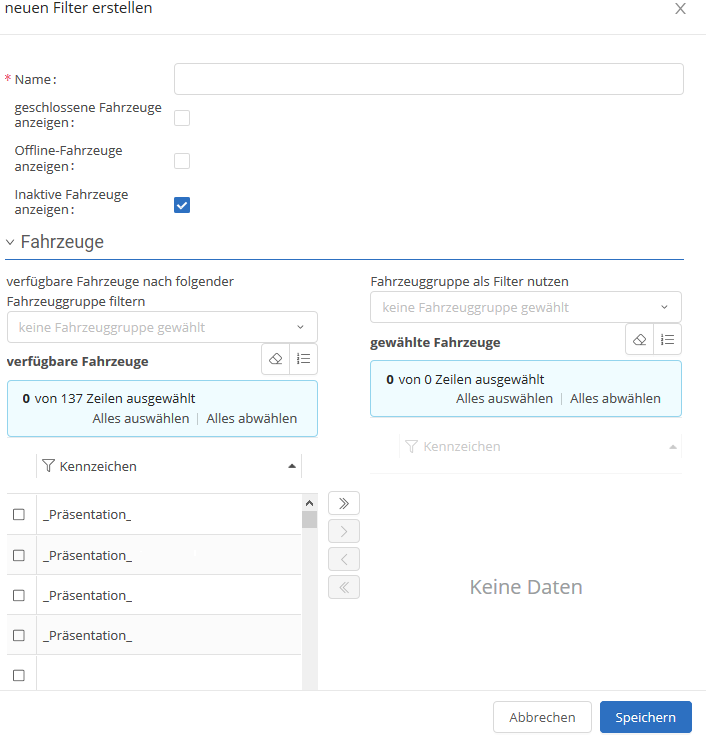Open the verfügbare Fahrzeuge filter group dropdown
The image size is (706, 740).
162,327
